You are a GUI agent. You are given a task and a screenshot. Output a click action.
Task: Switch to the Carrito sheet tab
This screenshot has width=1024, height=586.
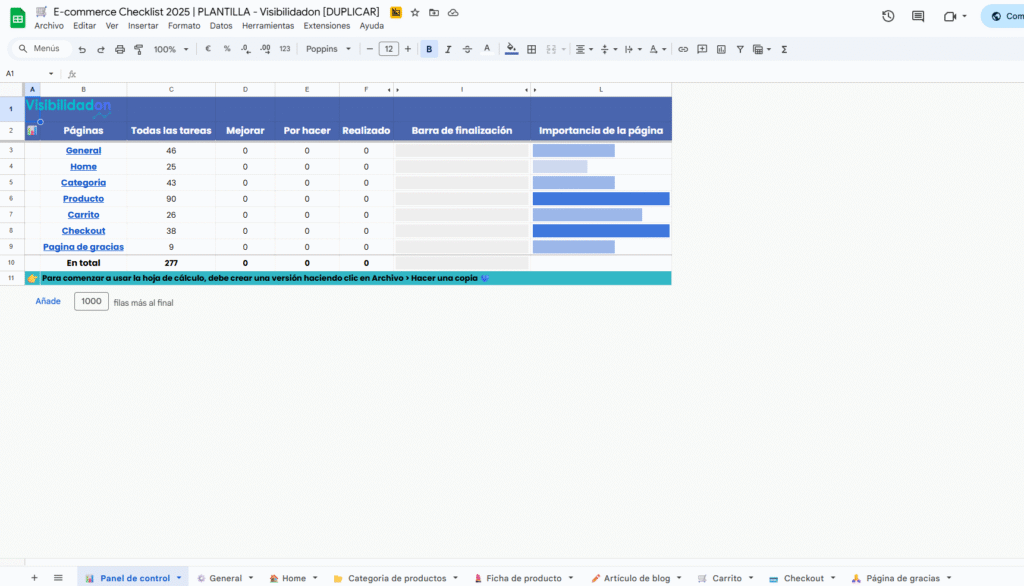(726, 578)
